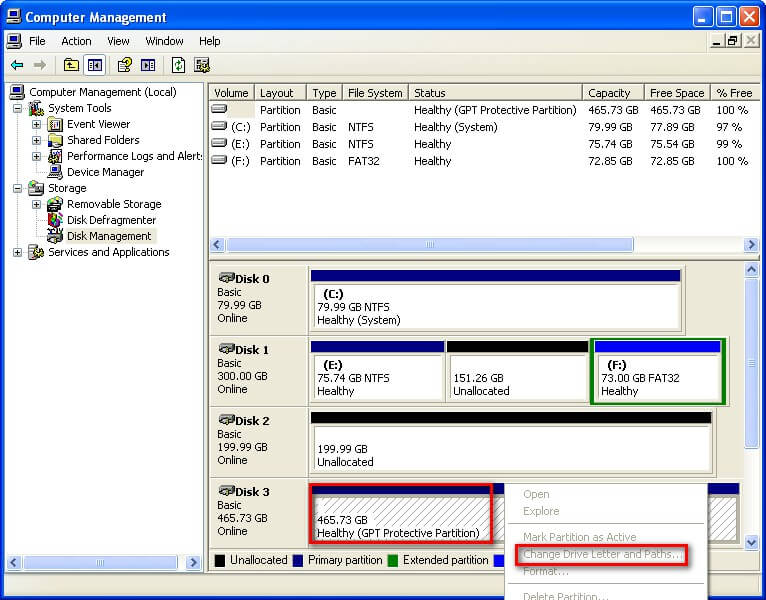
Task: Open the Help menu
Action: tap(210, 42)
